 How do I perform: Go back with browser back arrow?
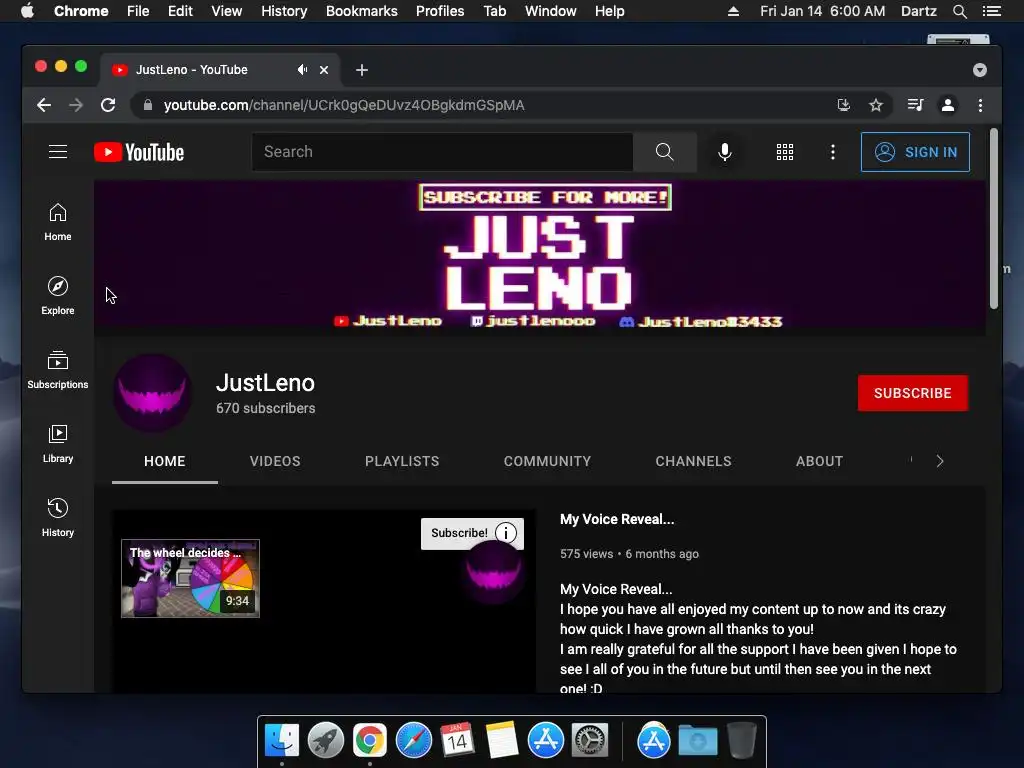point(44,105)
